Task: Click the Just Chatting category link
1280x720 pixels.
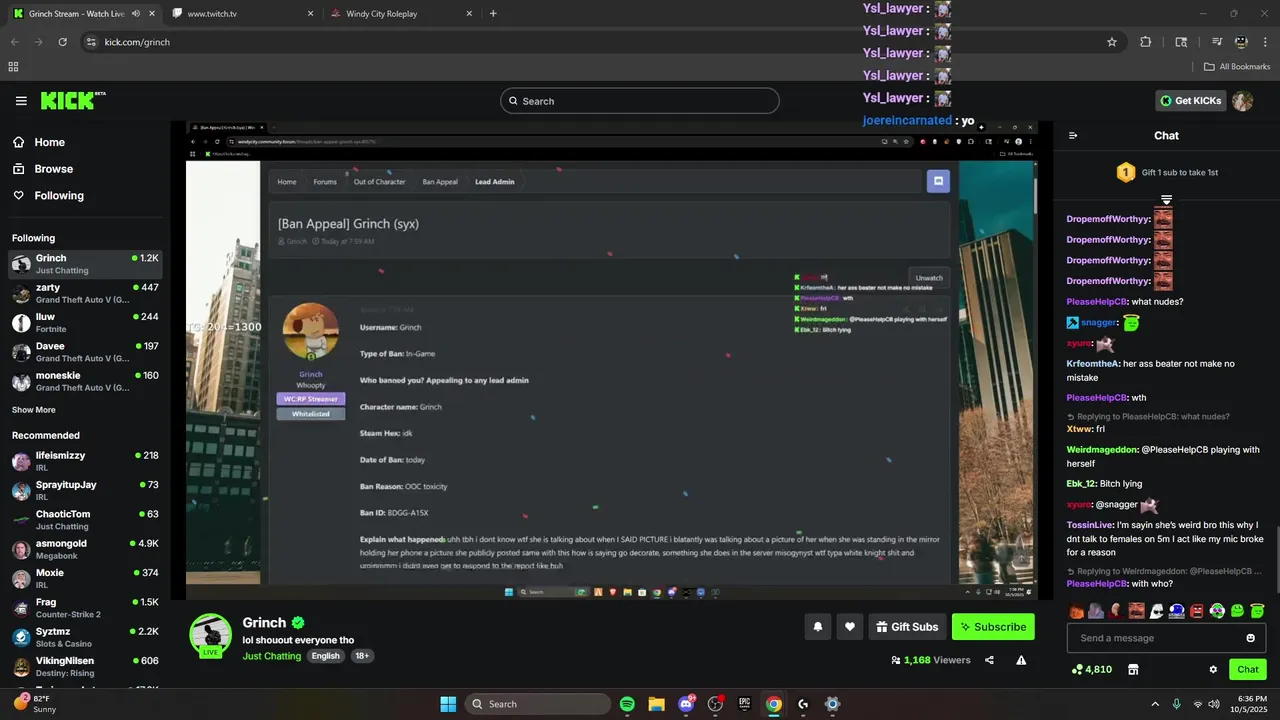Action: coord(272,656)
